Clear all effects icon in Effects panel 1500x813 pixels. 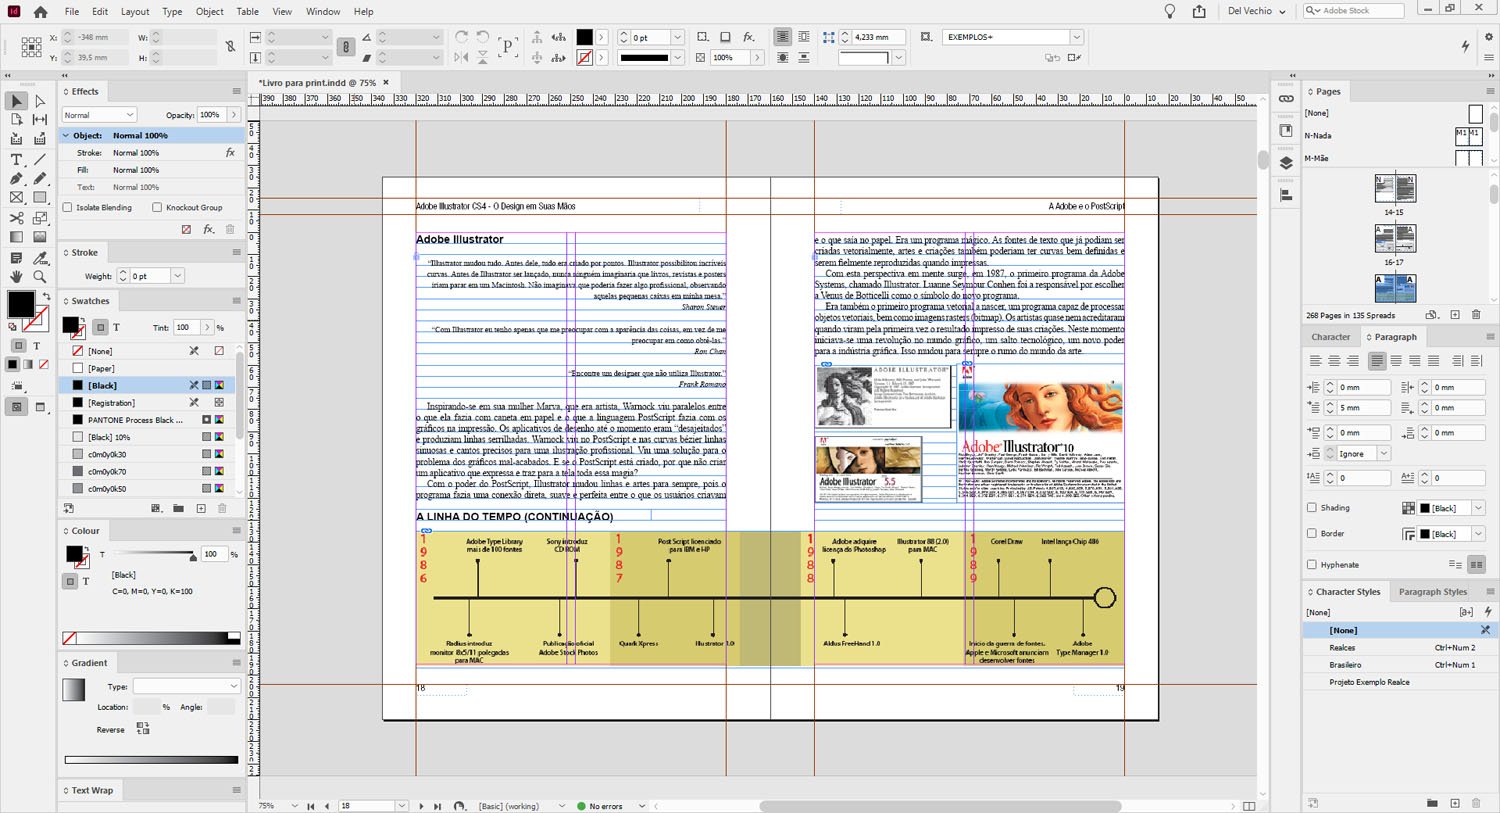186,229
